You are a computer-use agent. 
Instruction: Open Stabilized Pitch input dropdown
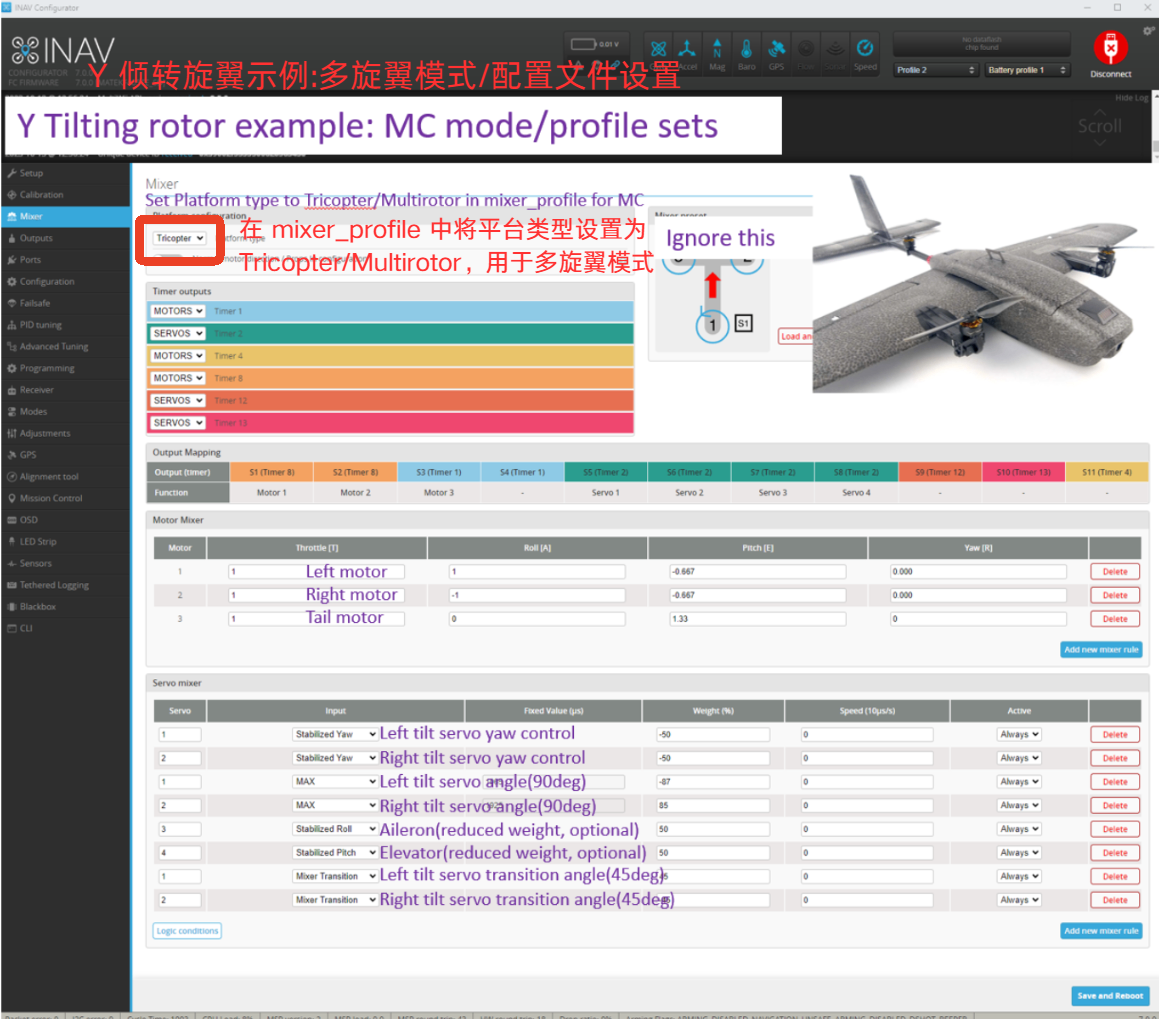point(336,853)
